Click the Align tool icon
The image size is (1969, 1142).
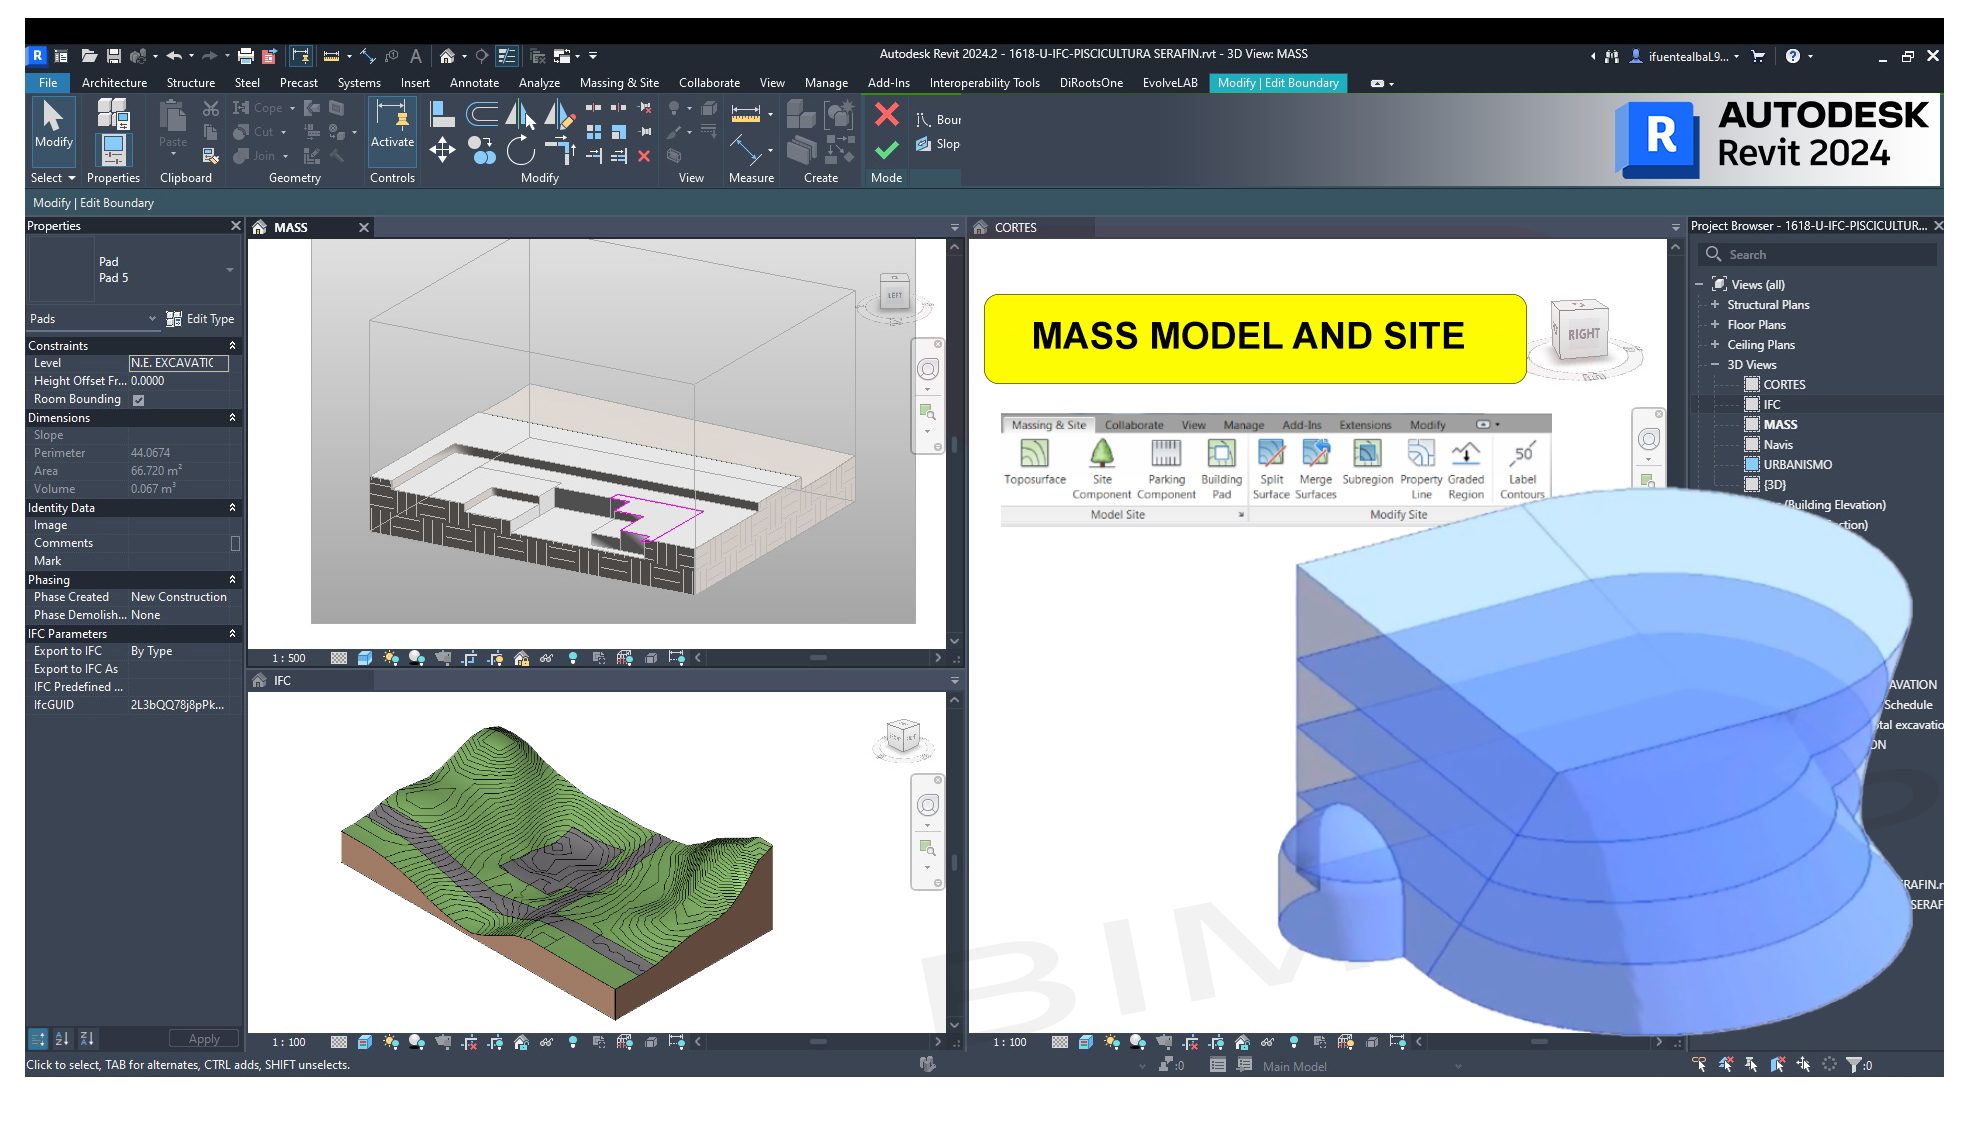pos(442,114)
